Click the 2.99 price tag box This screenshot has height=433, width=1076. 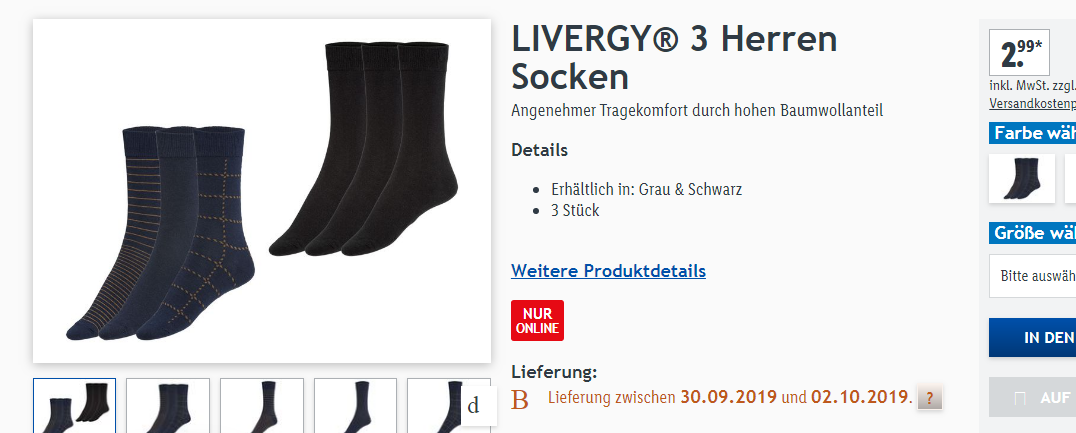[1019, 52]
